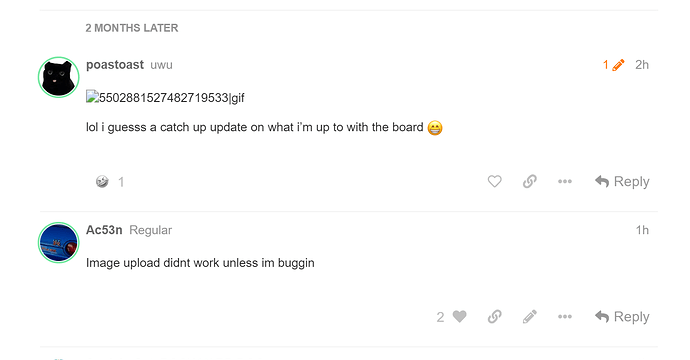Open Ac53n's blue car avatar
This screenshot has width=690, height=360.
pos(59,242)
